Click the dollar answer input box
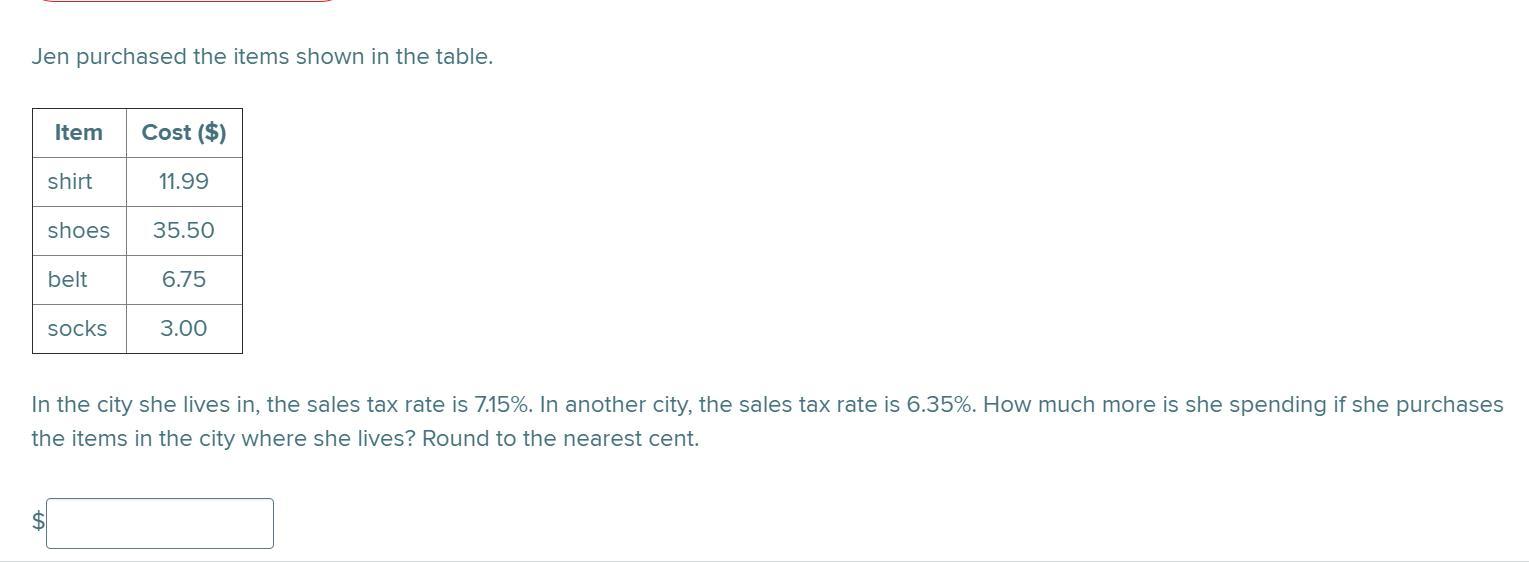Image resolution: width=1529 pixels, height=562 pixels. click(160, 523)
